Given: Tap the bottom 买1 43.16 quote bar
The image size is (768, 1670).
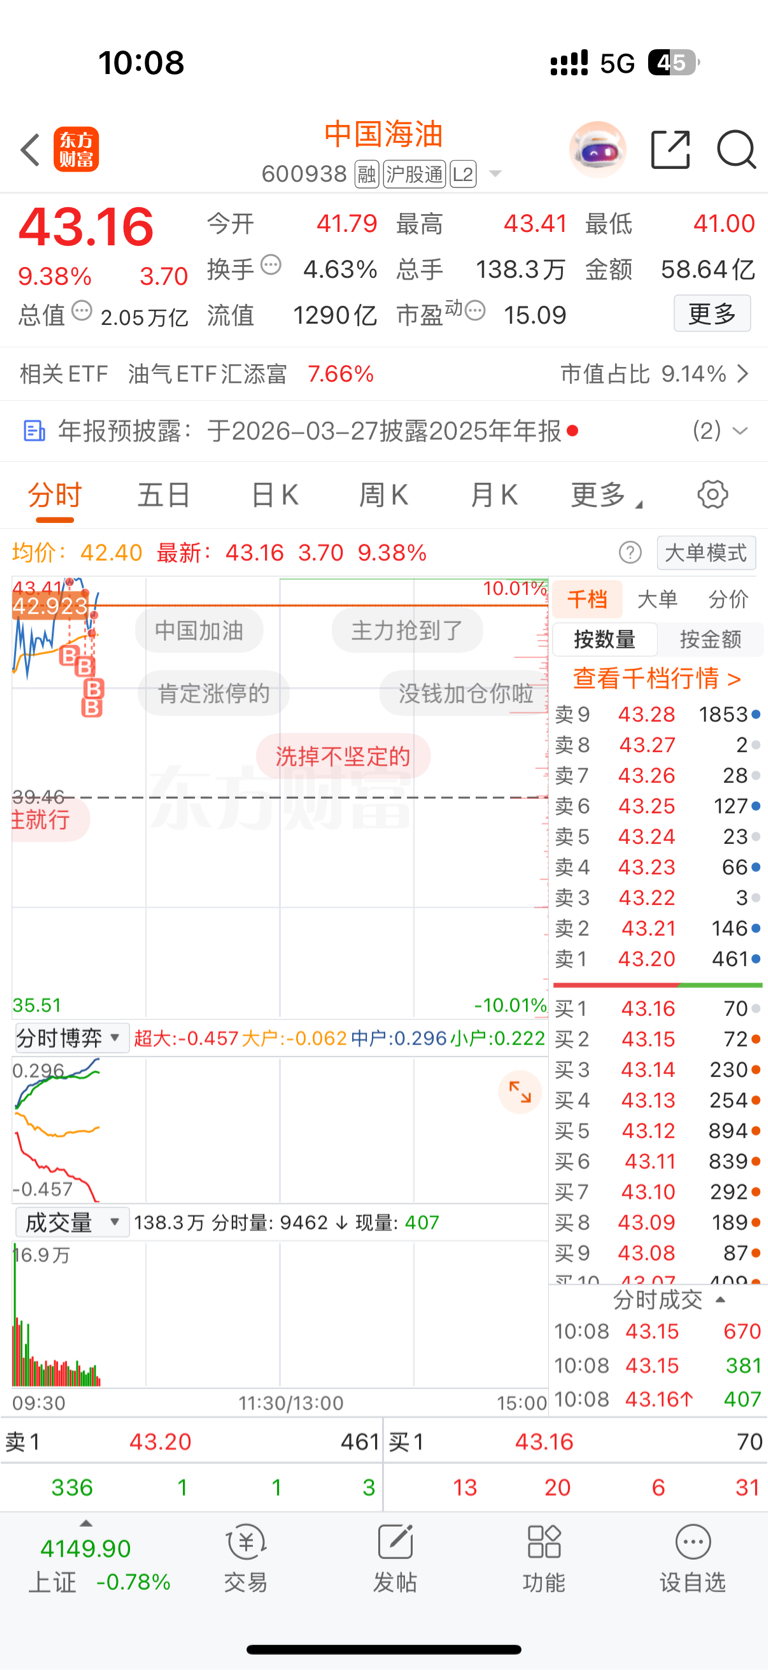Looking at the screenshot, I should tap(576, 1442).
